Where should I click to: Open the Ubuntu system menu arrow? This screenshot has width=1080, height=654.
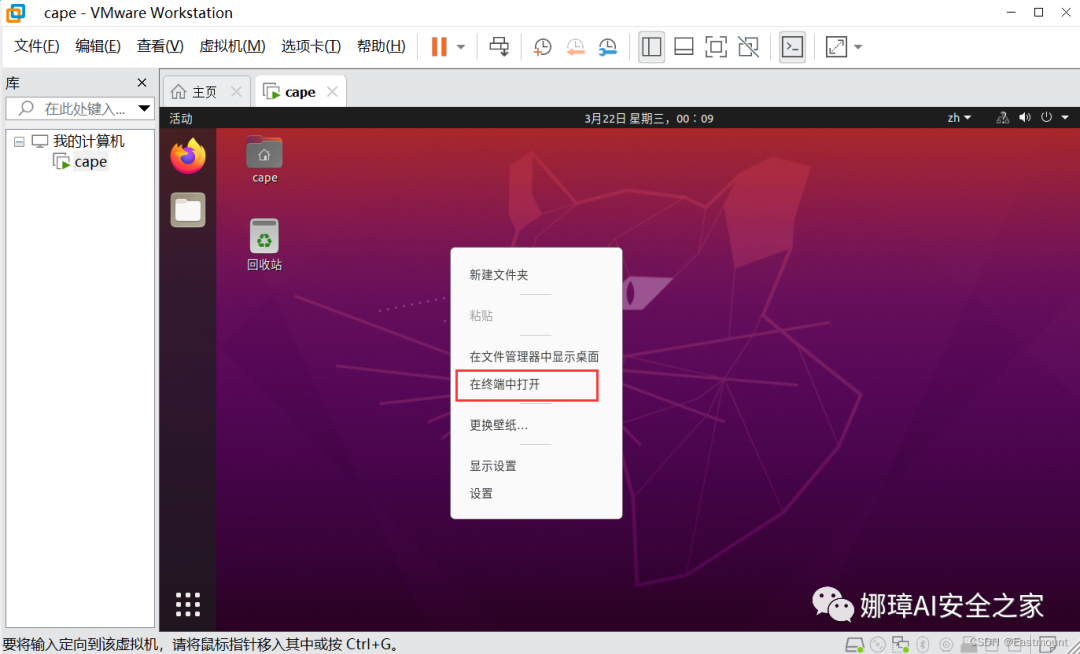click(x=1065, y=118)
